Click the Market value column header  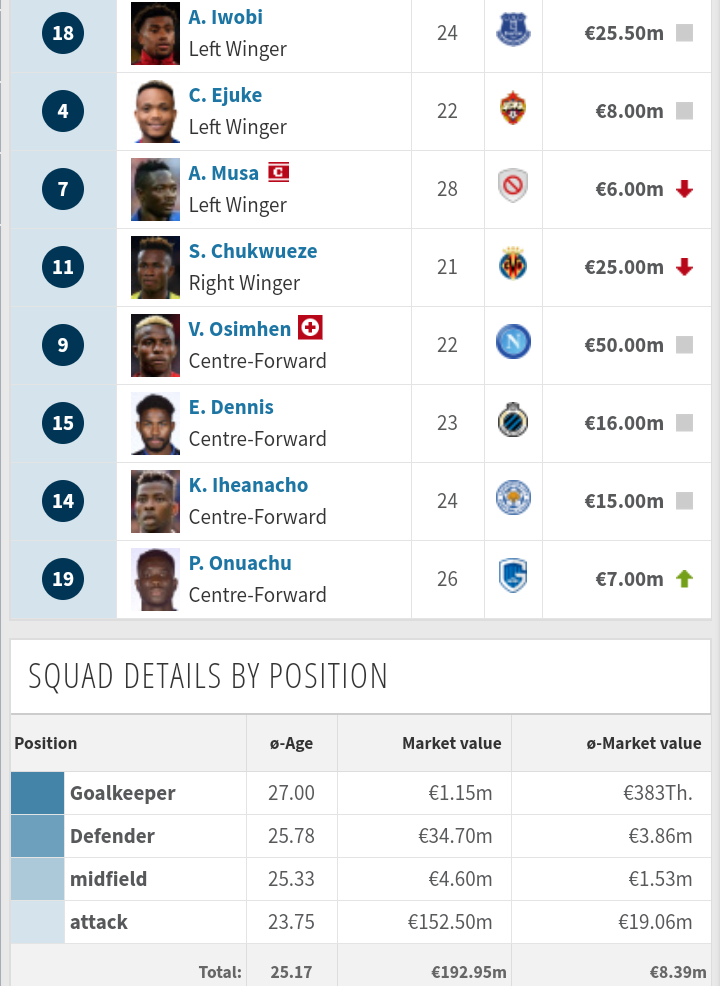(451, 743)
